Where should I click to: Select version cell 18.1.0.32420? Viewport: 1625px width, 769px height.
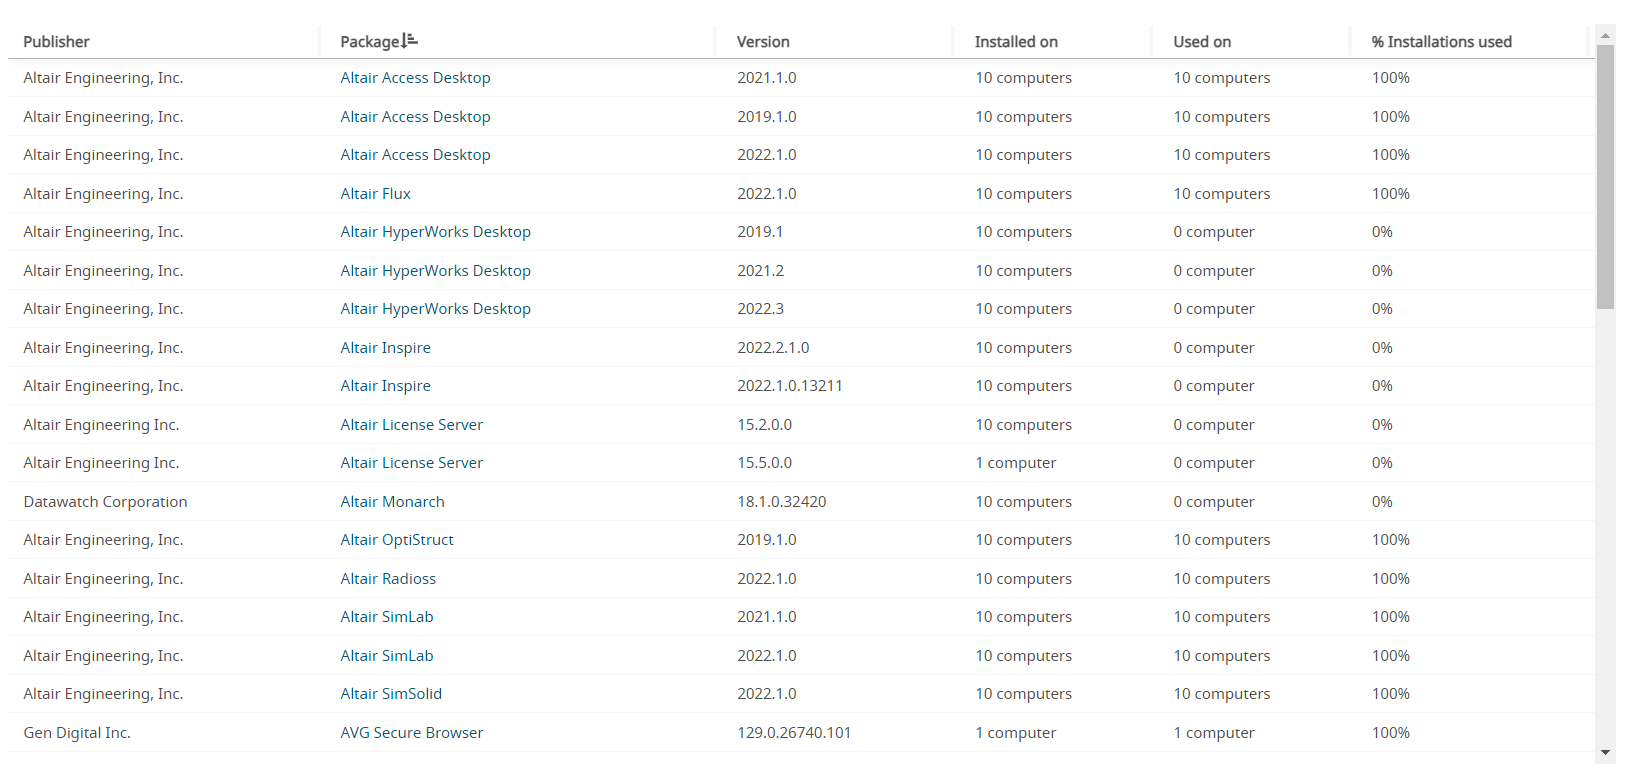(x=782, y=502)
